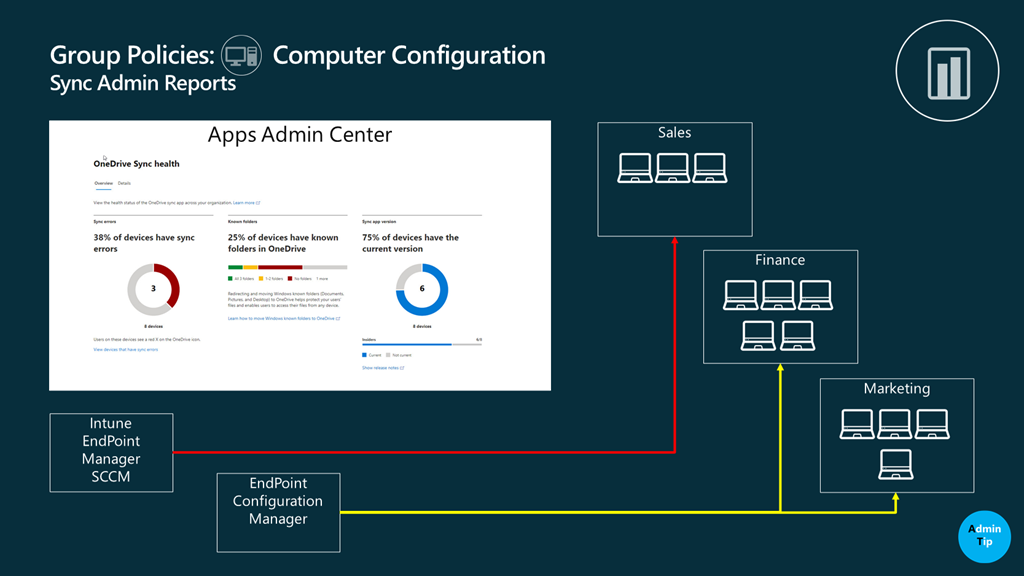Open the Overview tab
This screenshot has height=576, width=1024.
(103, 183)
